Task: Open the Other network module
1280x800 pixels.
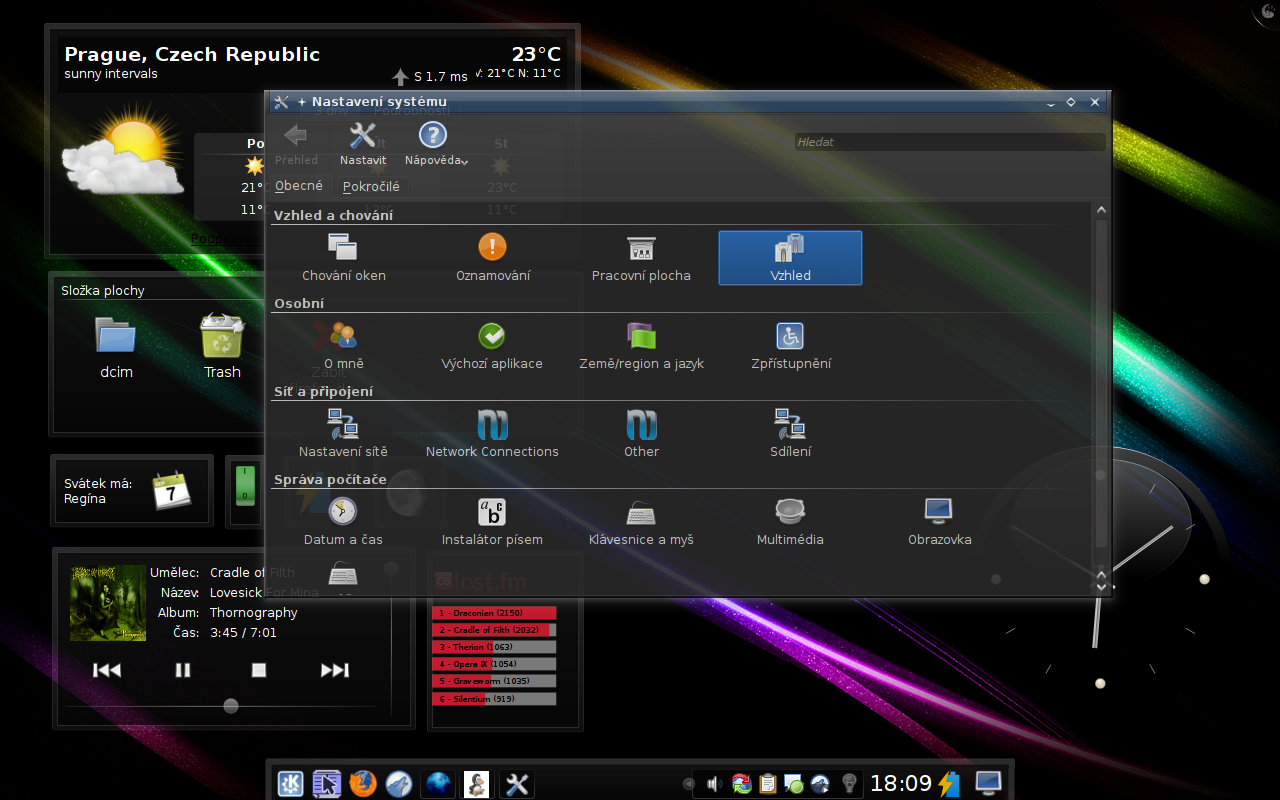Action: pyautogui.click(x=641, y=434)
